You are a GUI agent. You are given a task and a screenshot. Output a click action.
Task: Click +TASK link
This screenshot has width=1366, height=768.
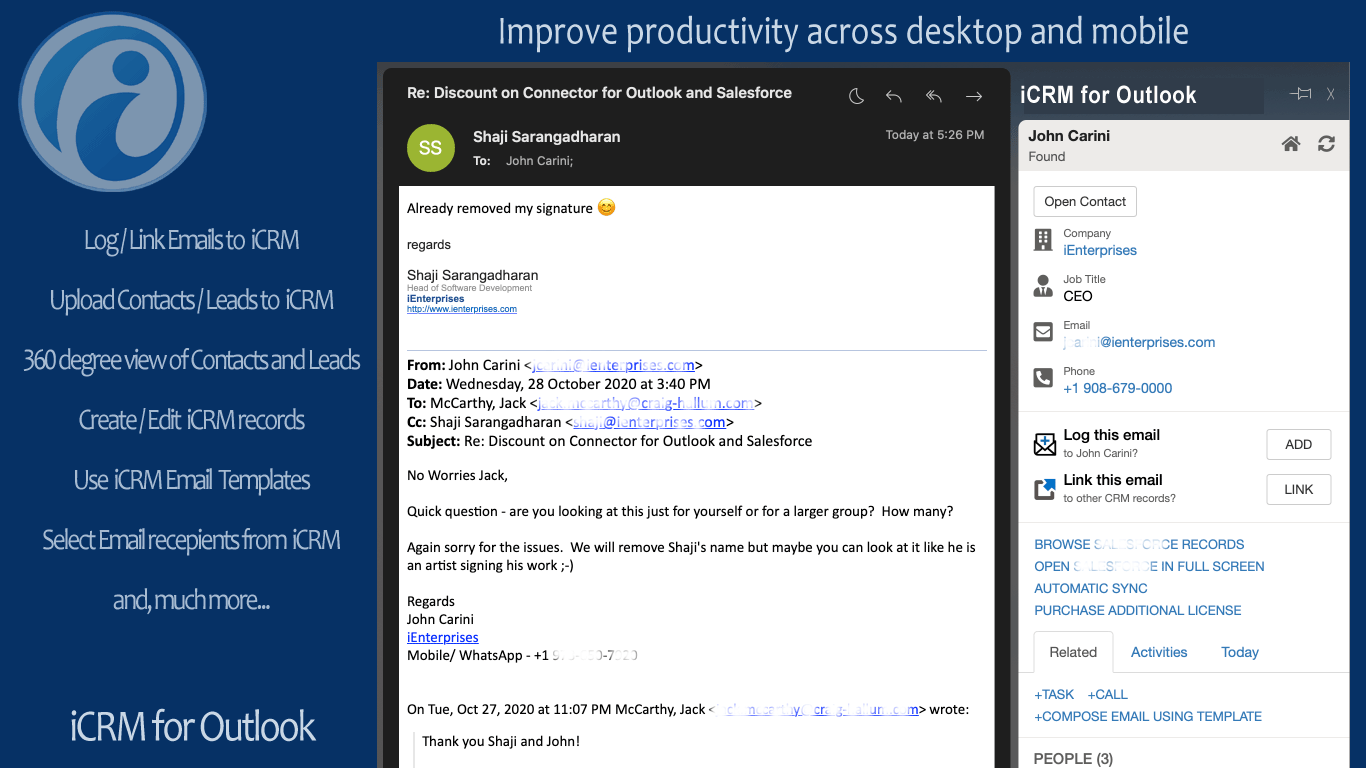click(1054, 694)
